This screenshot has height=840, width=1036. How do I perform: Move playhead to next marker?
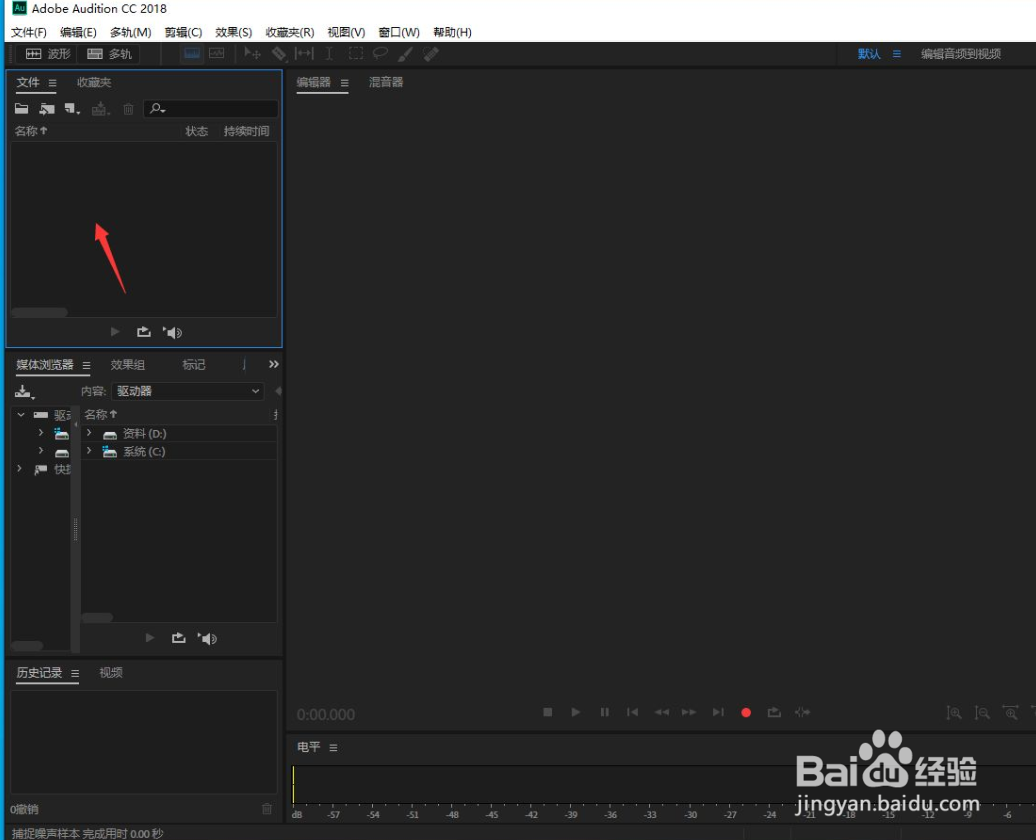(718, 712)
